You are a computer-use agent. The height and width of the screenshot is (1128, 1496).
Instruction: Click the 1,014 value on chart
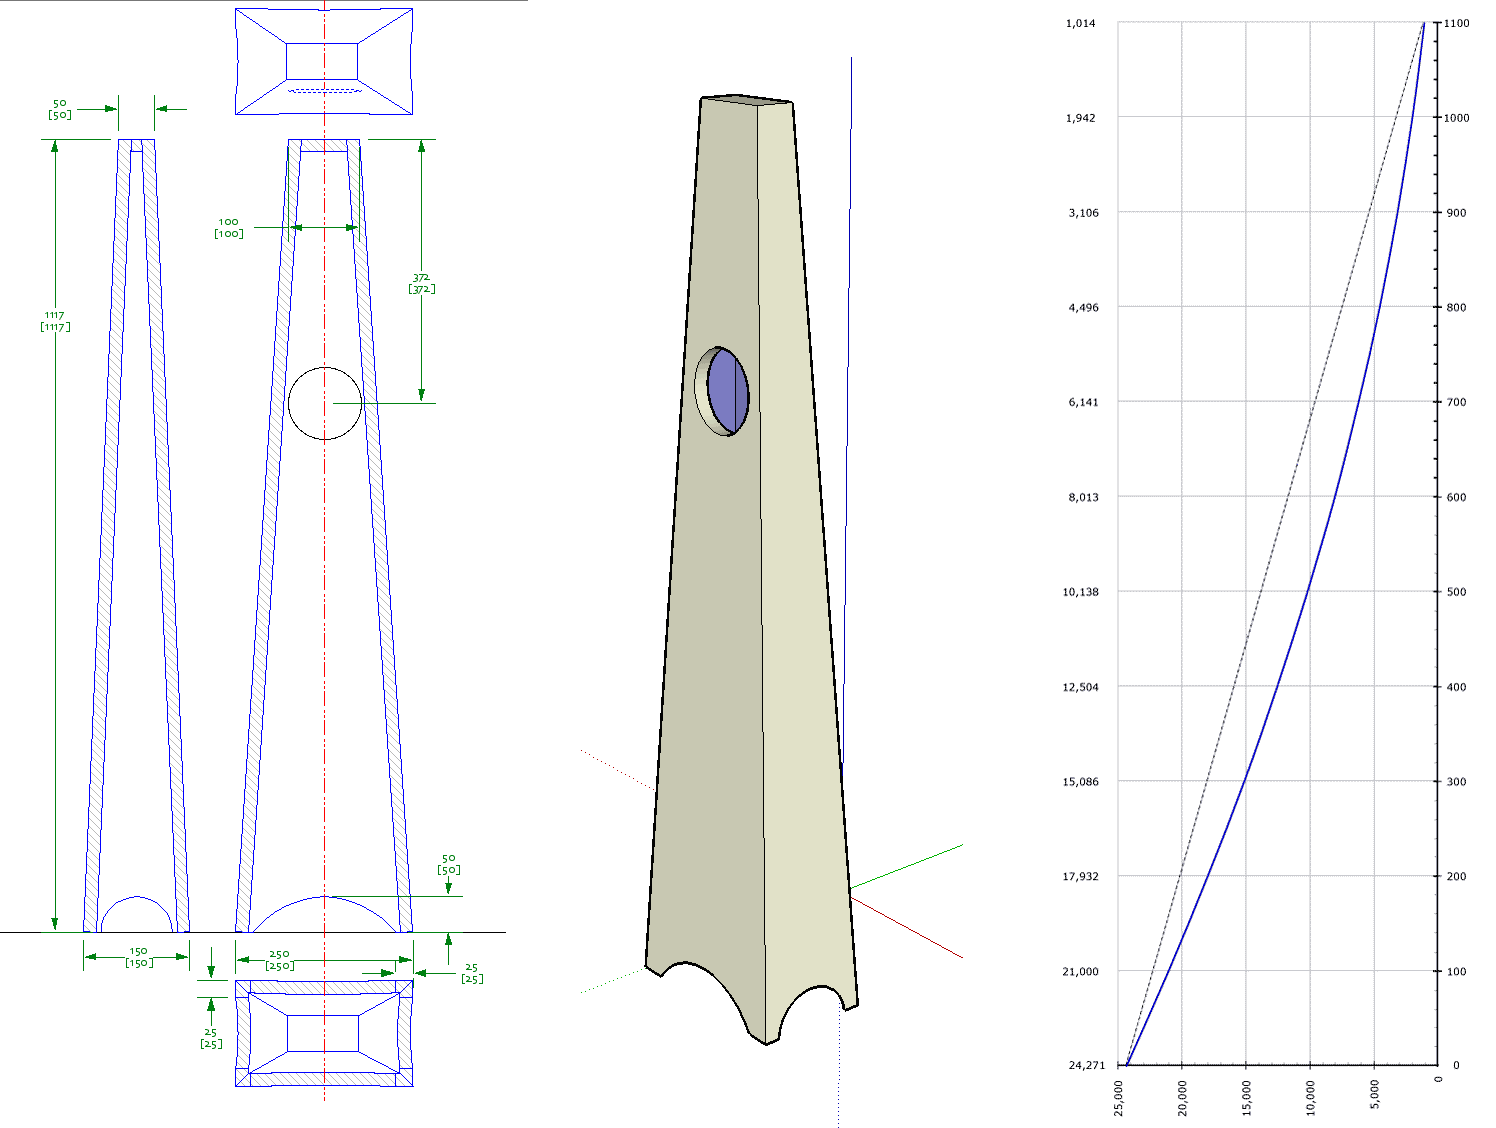1080,23
